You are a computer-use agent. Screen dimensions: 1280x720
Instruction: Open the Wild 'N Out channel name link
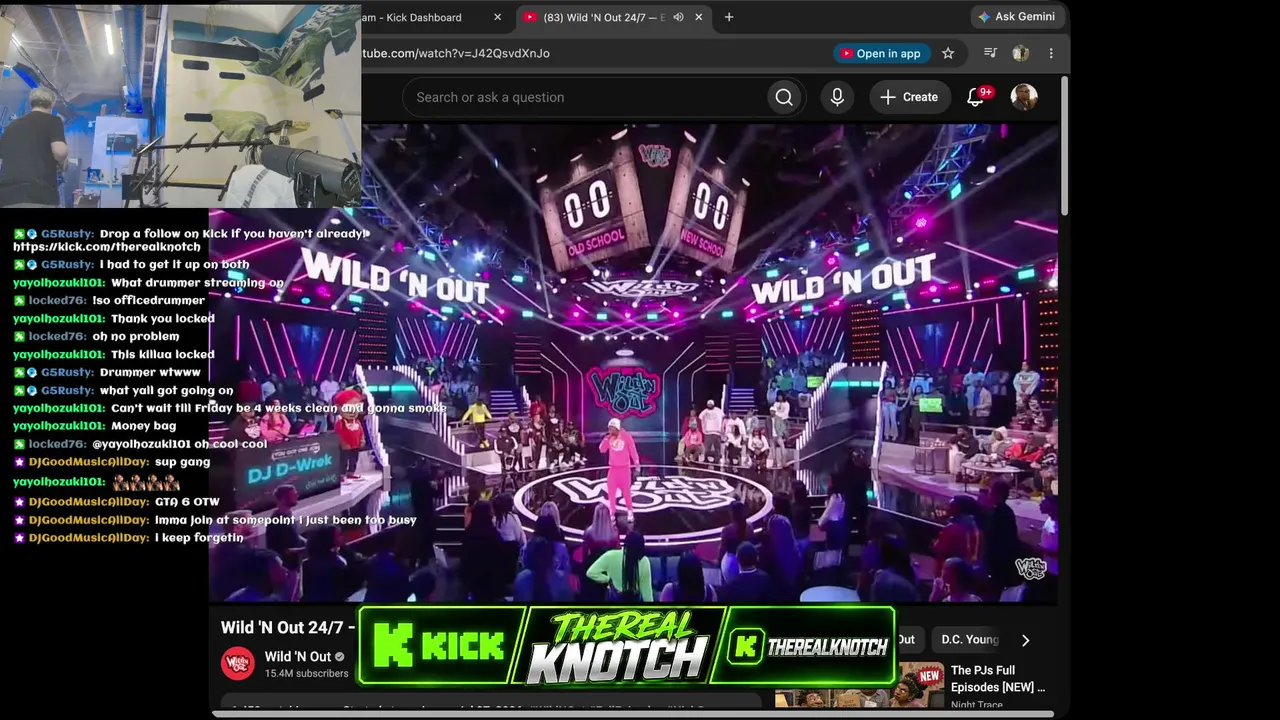click(x=297, y=657)
